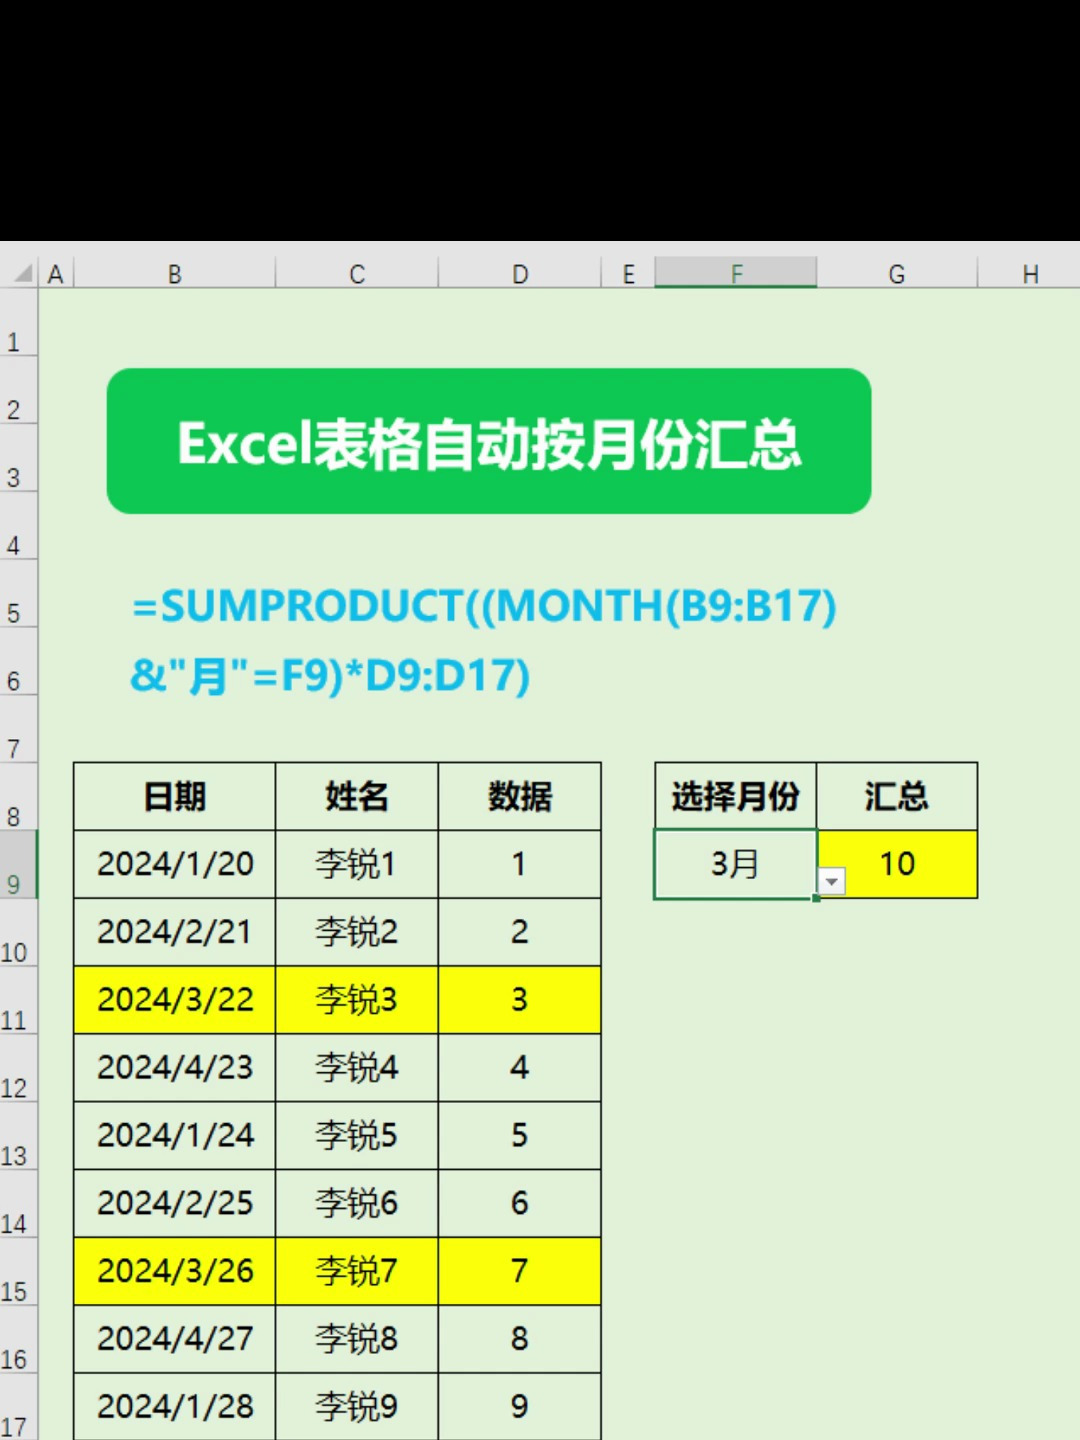Select data cell with value 9

(x=520, y=1407)
